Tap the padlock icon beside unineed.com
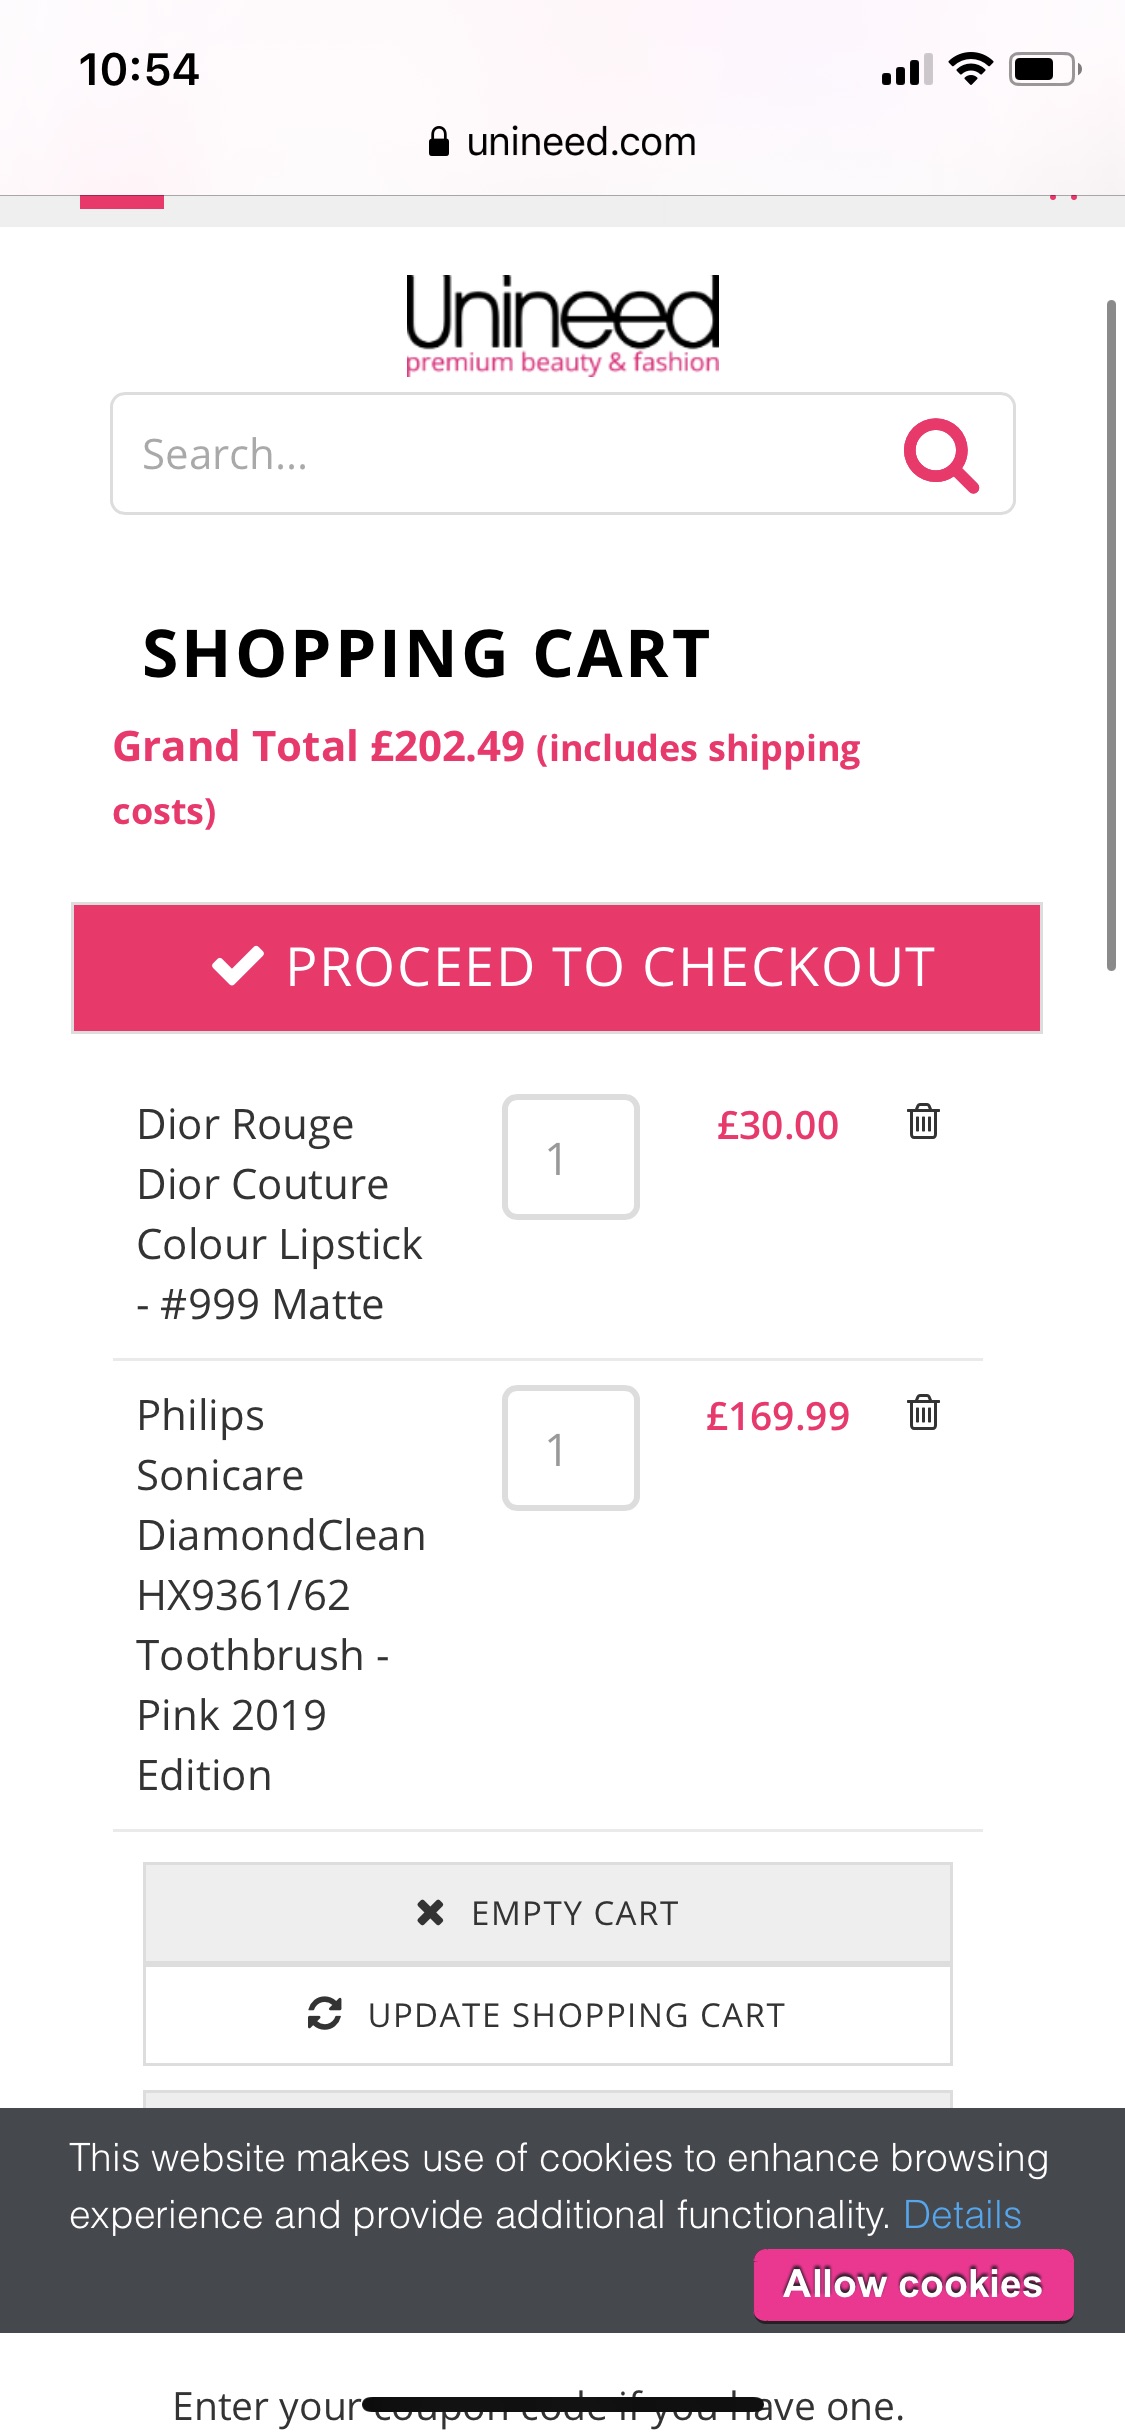 coord(438,142)
